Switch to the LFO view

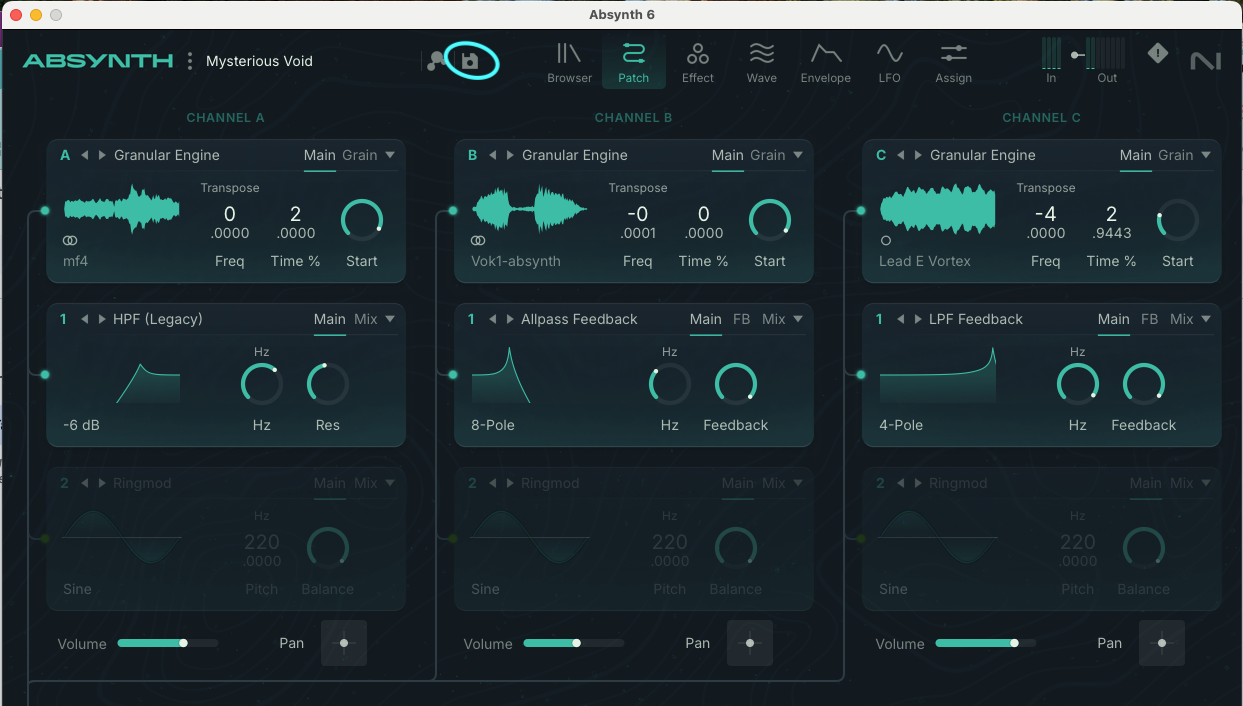tap(889, 62)
